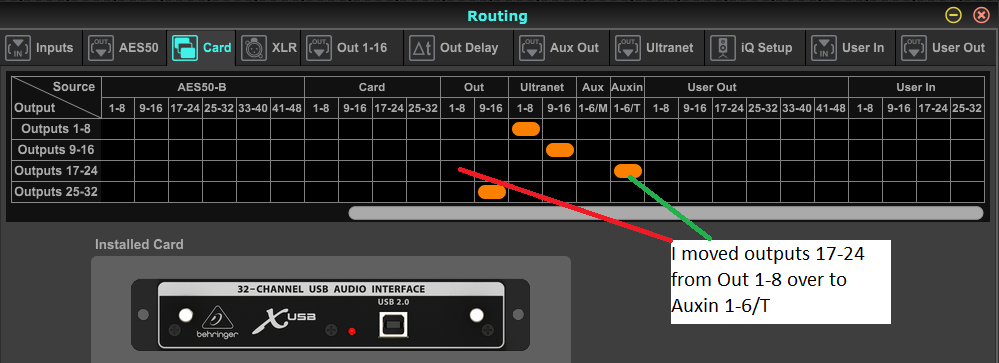Toggle Outputs 17-24 to Auxin 1-6/T routing
The height and width of the screenshot is (363, 999).
tap(628, 171)
